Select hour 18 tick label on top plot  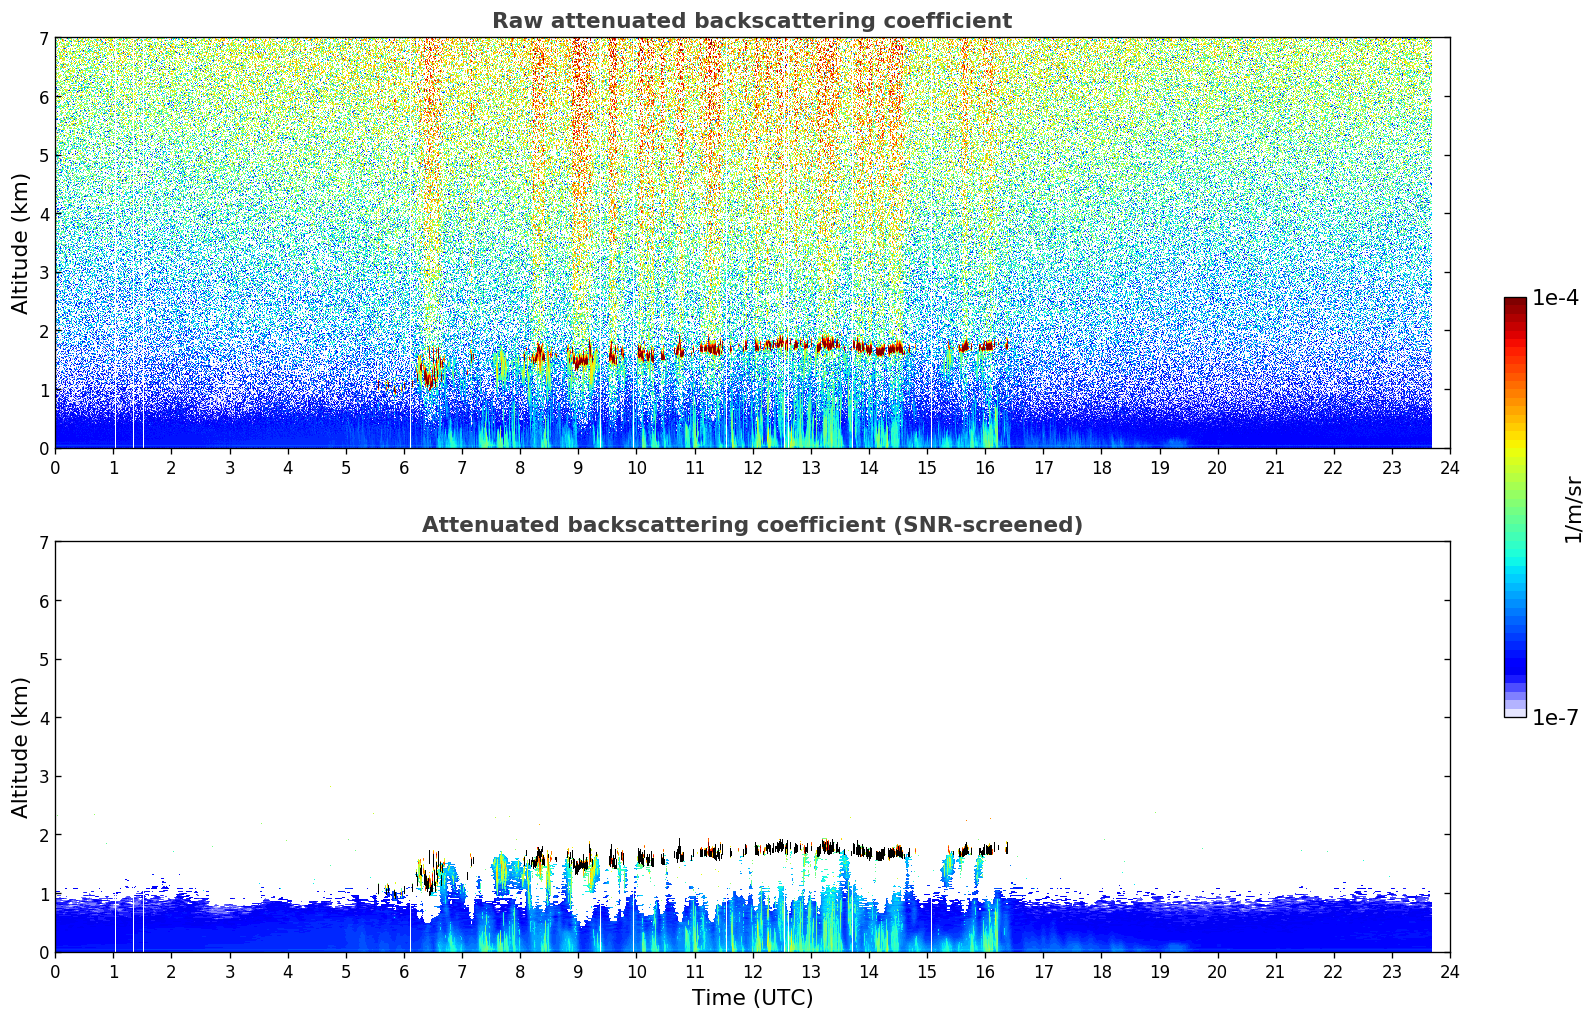1101,468
